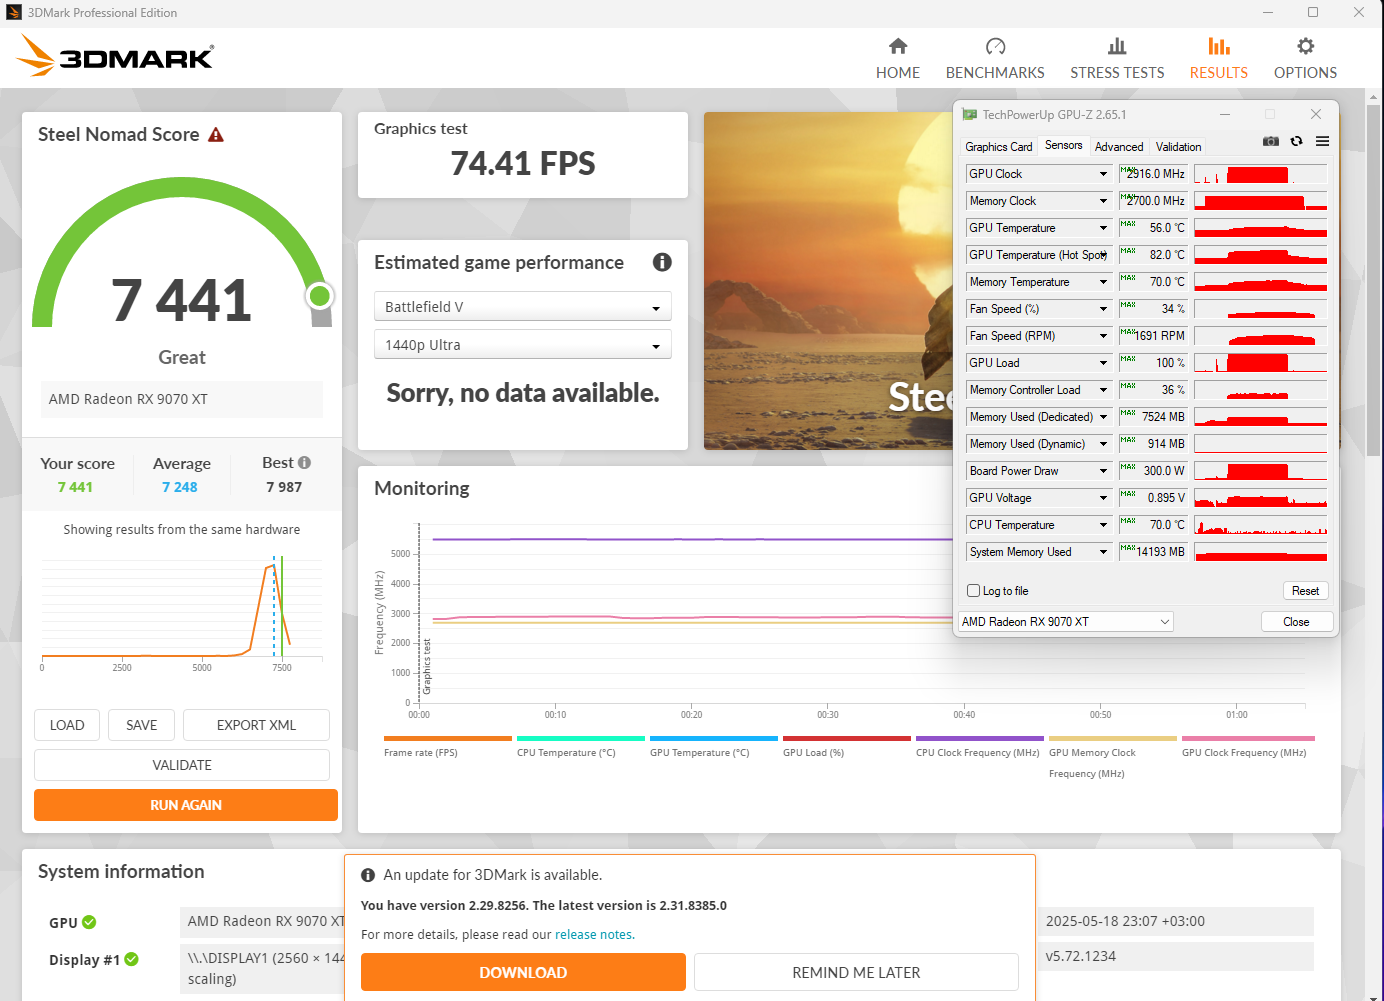
Task: Click the Steel Nomad artwork thumbnail
Action: click(x=828, y=281)
